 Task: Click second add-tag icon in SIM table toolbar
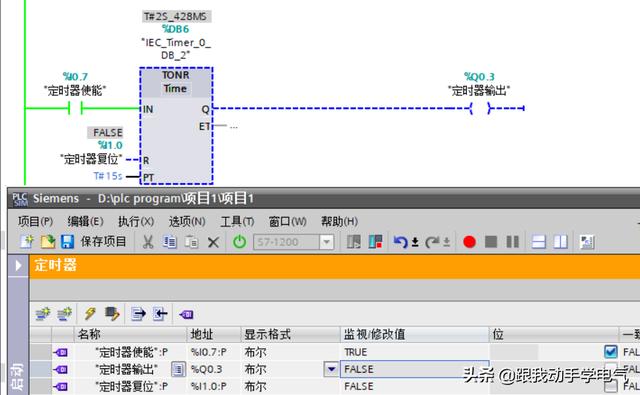pos(64,314)
